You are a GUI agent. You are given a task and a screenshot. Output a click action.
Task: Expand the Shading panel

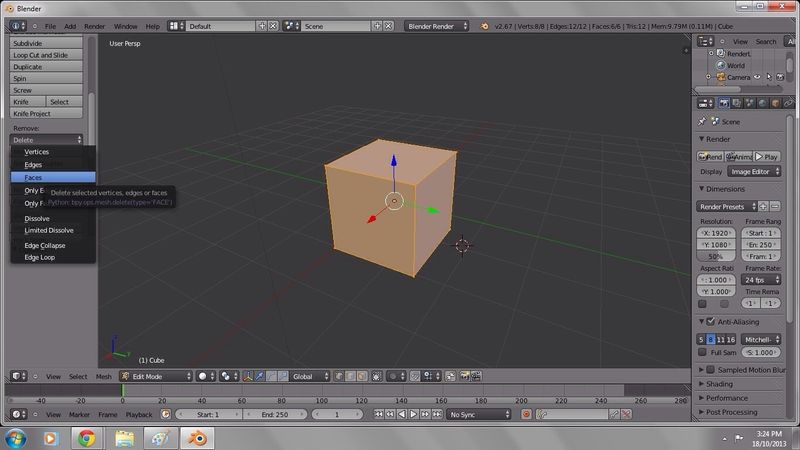pyautogui.click(x=719, y=384)
